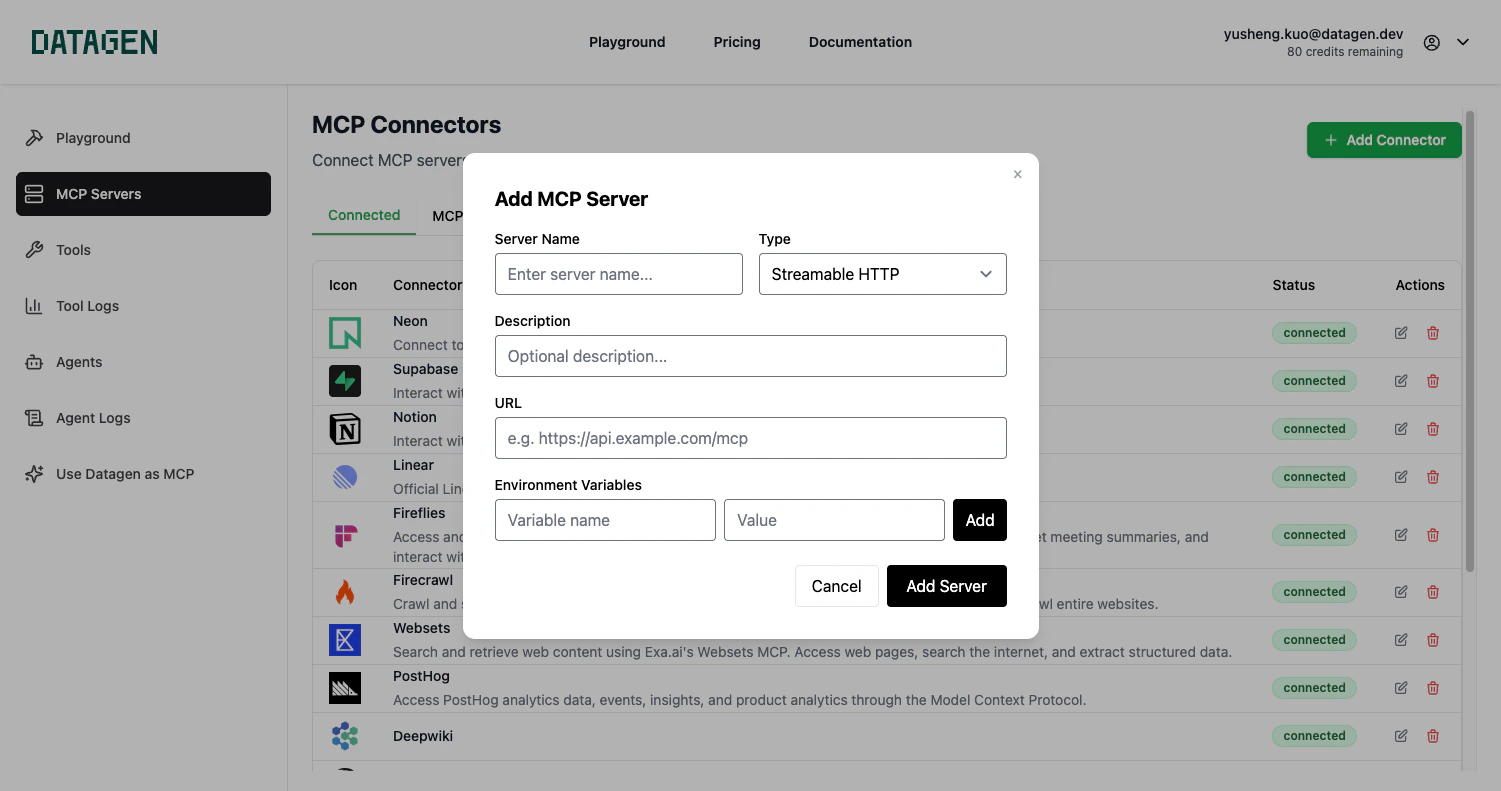Image resolution: width=1501 pixels, height=791 pixels.
Task: Click the Add Server button
Action: [x=946, y=586]
